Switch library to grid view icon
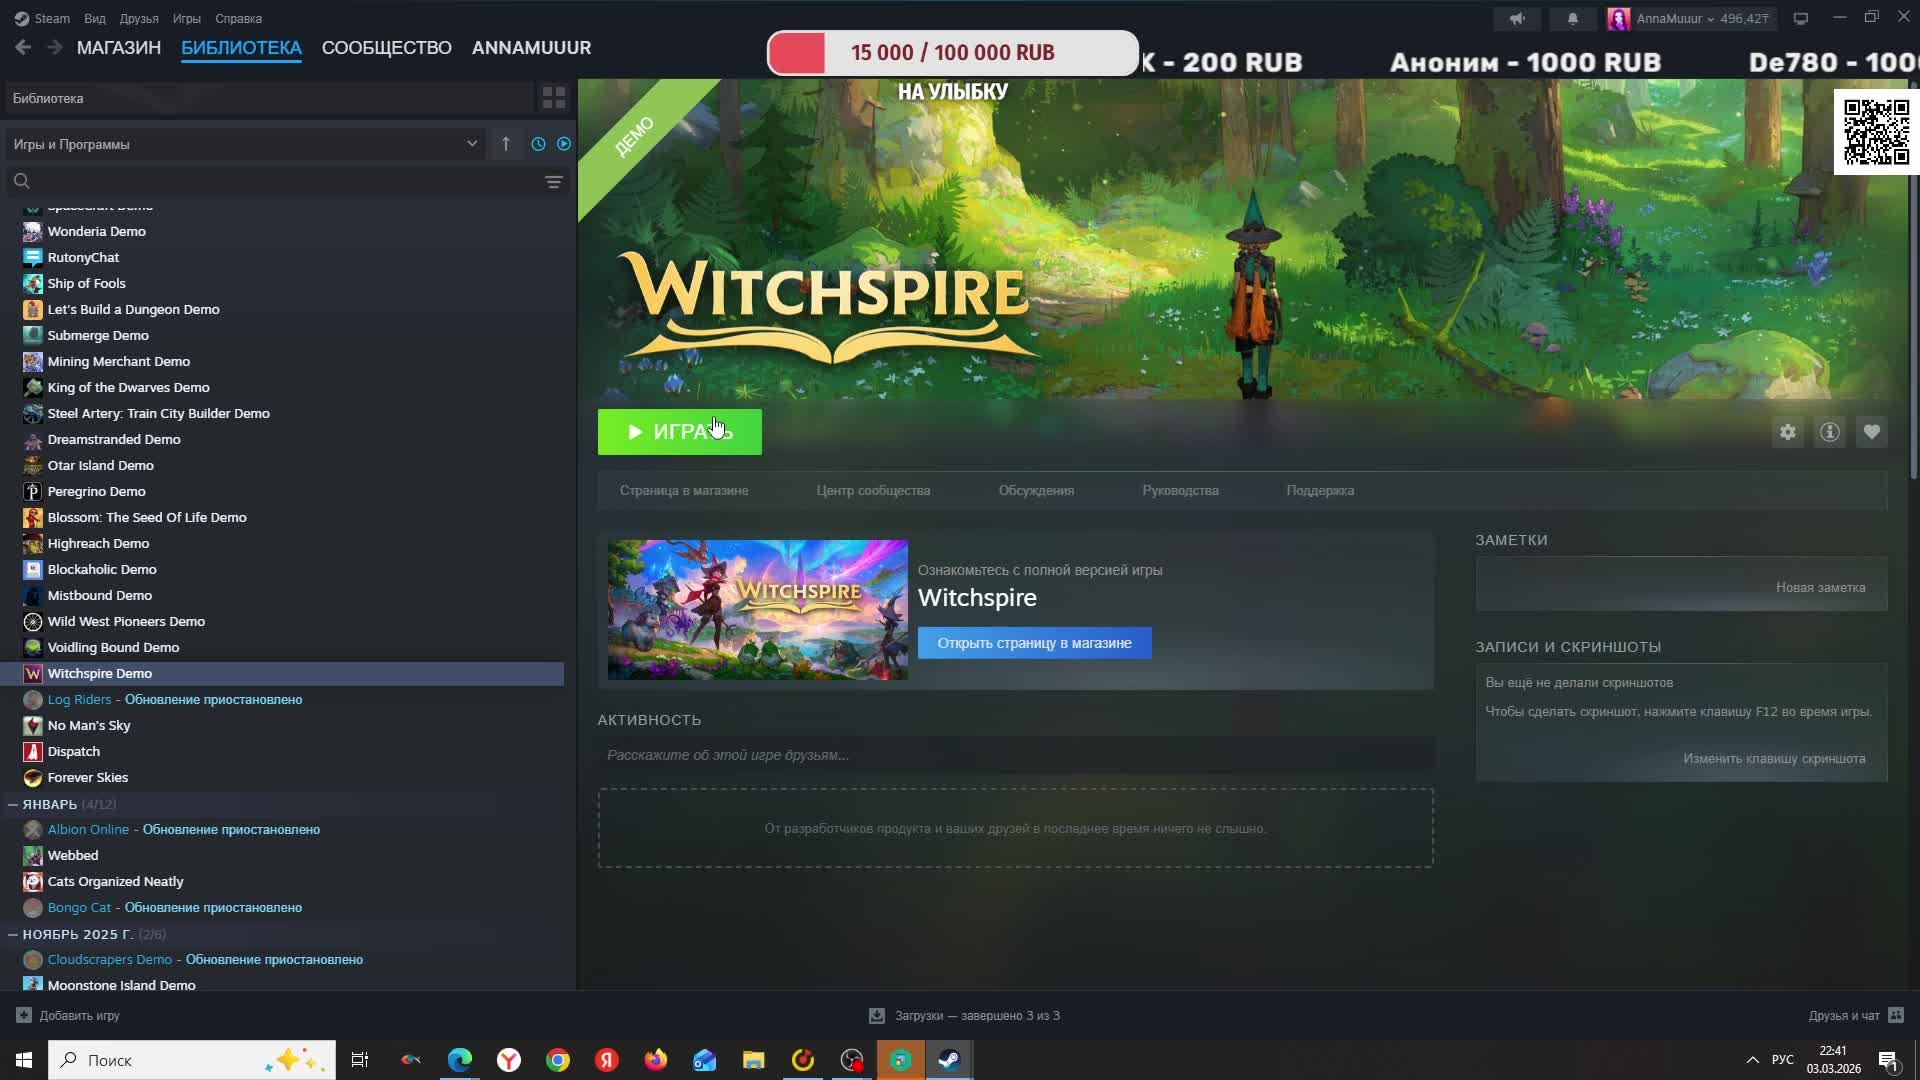The image size is (1920, 1080). 553,98
